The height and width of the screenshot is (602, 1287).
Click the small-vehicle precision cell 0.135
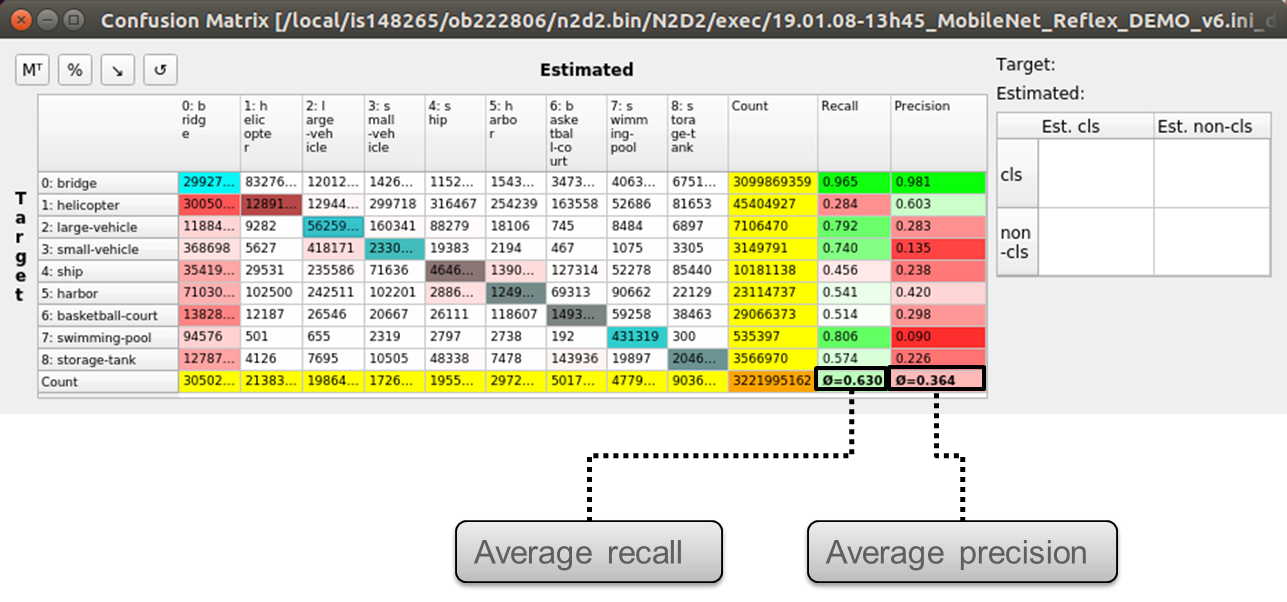(x=938, y=249)
